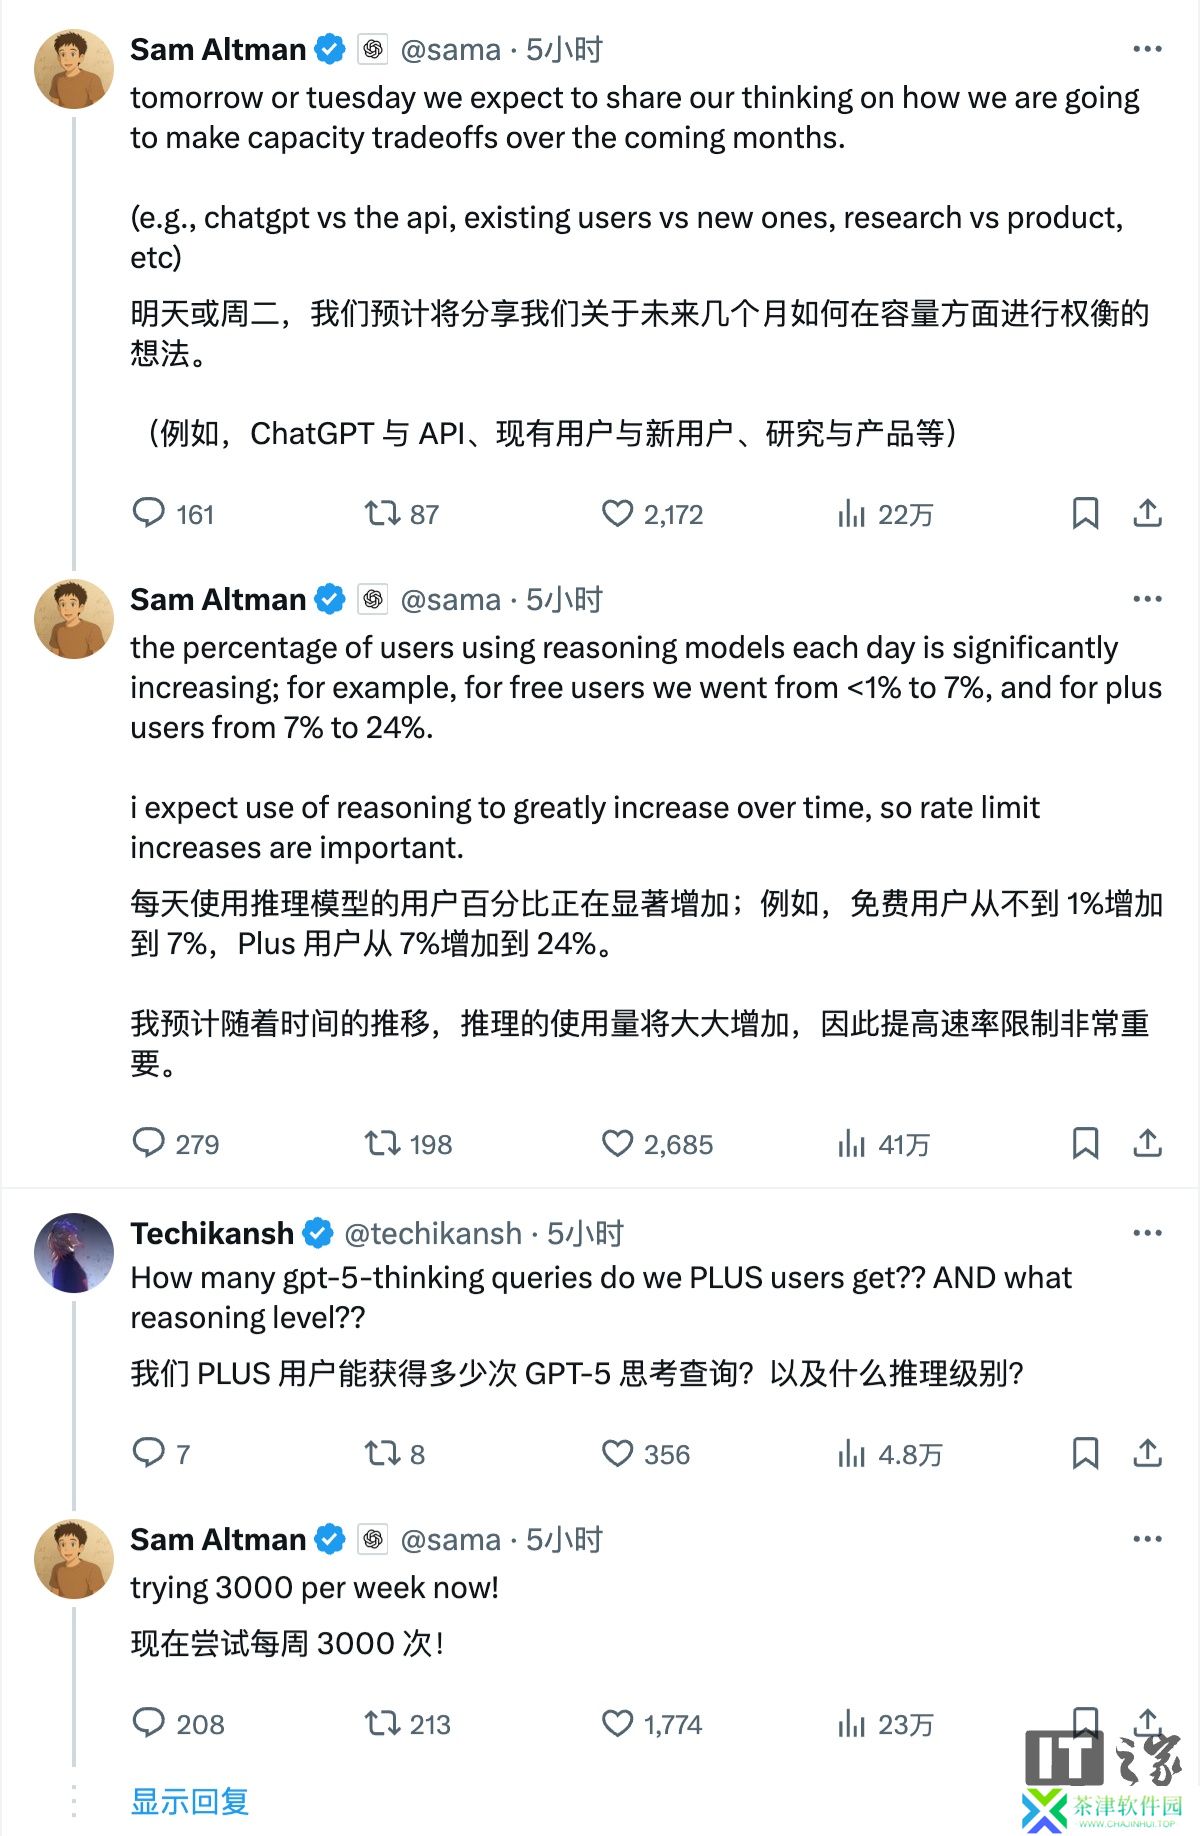Reply to the capacity tradeoffs tweet
The image size is (1202, 1836).
(149, 514)
